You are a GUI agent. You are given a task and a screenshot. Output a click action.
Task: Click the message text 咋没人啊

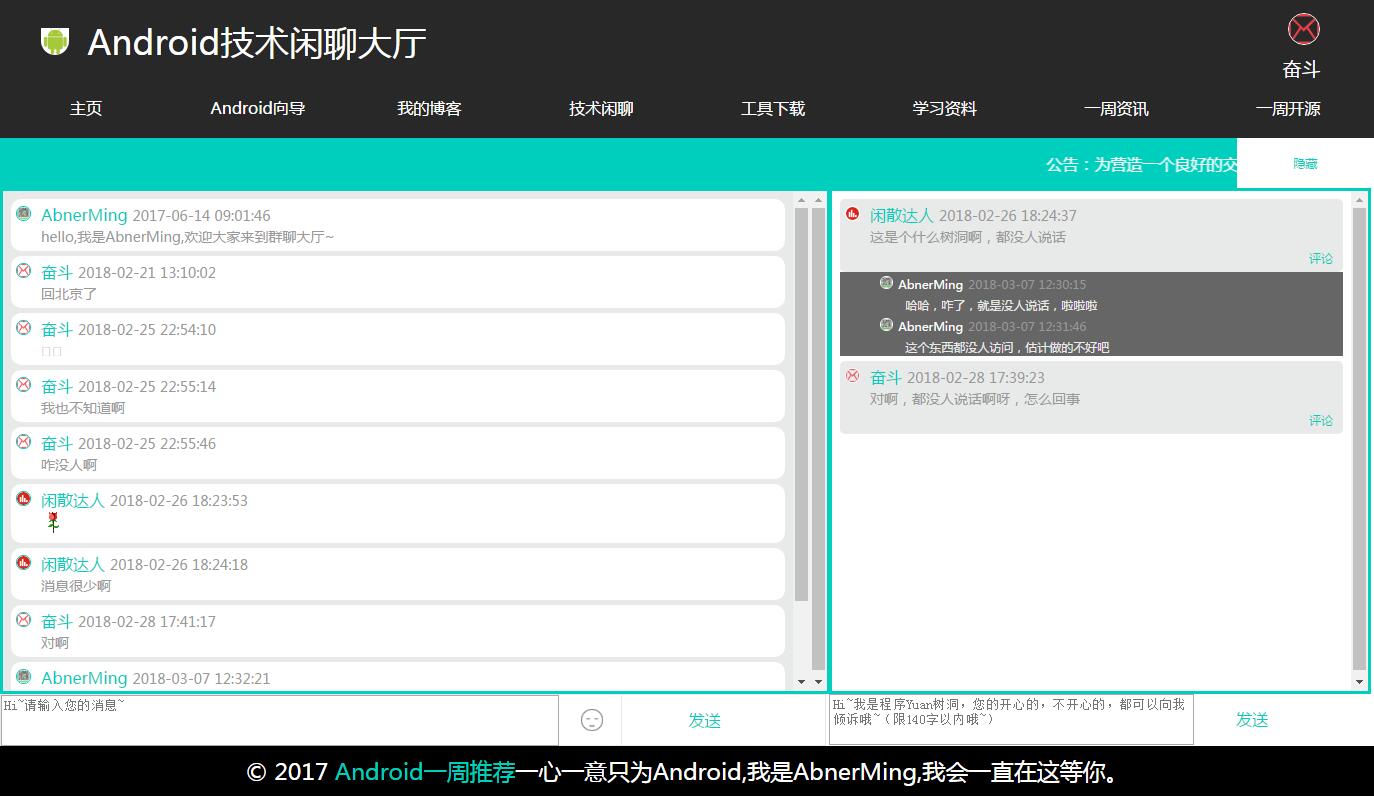click(x=69, y=465)
